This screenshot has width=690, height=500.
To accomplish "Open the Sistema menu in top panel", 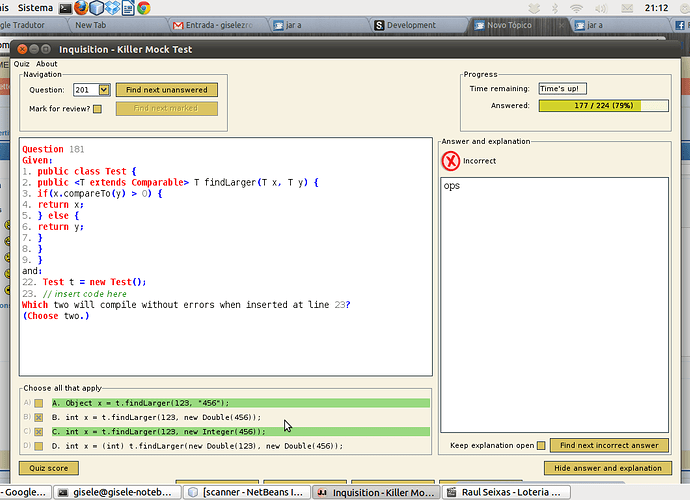I will (x=35, y=7).
